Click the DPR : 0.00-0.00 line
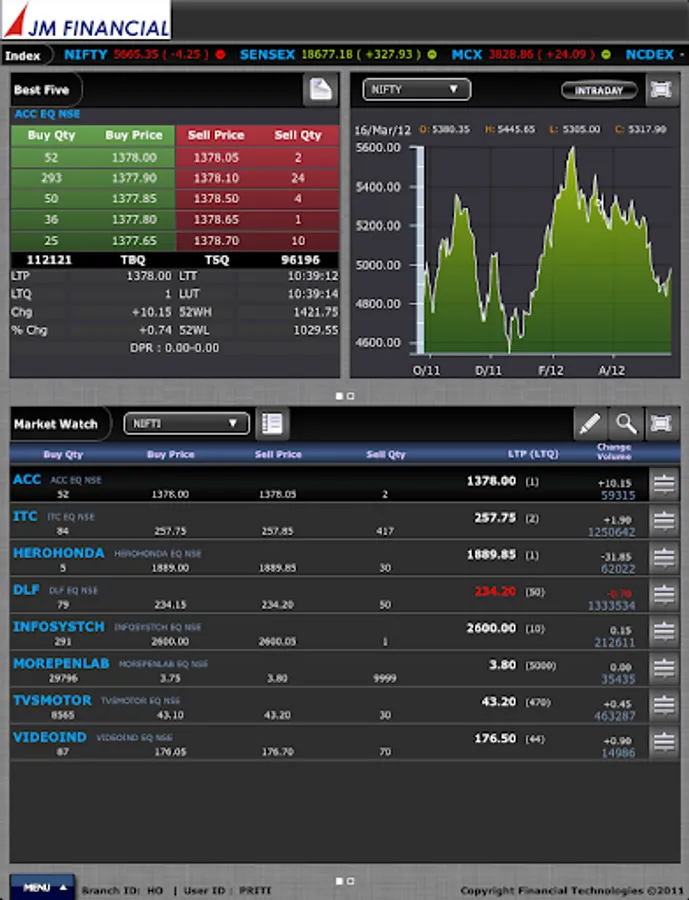Screen dimensions: 689x900 pos(174,348)
